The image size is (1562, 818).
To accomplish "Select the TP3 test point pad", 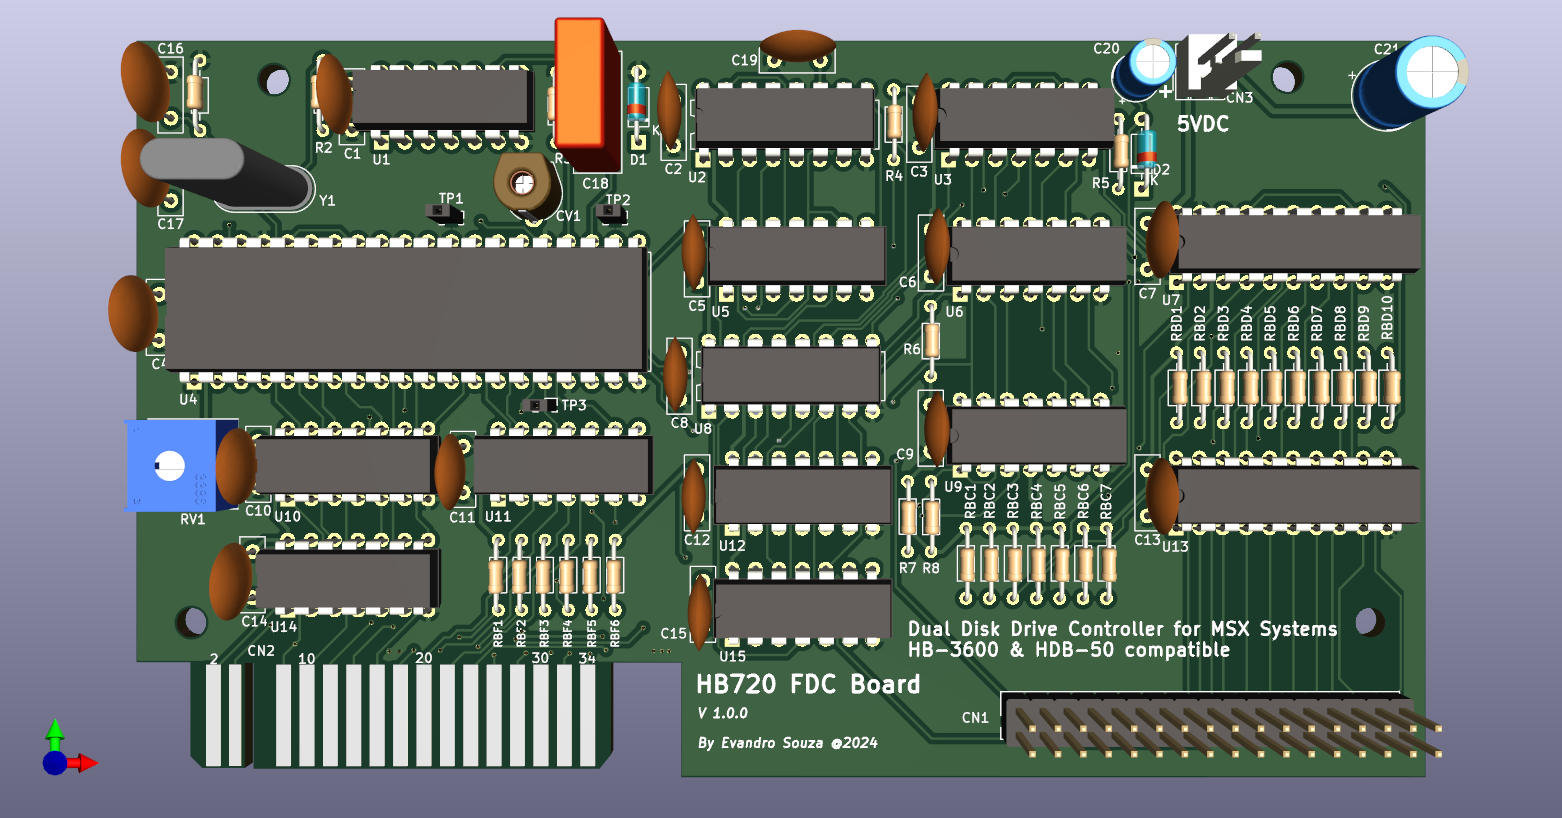I will [x=540, y=405].
